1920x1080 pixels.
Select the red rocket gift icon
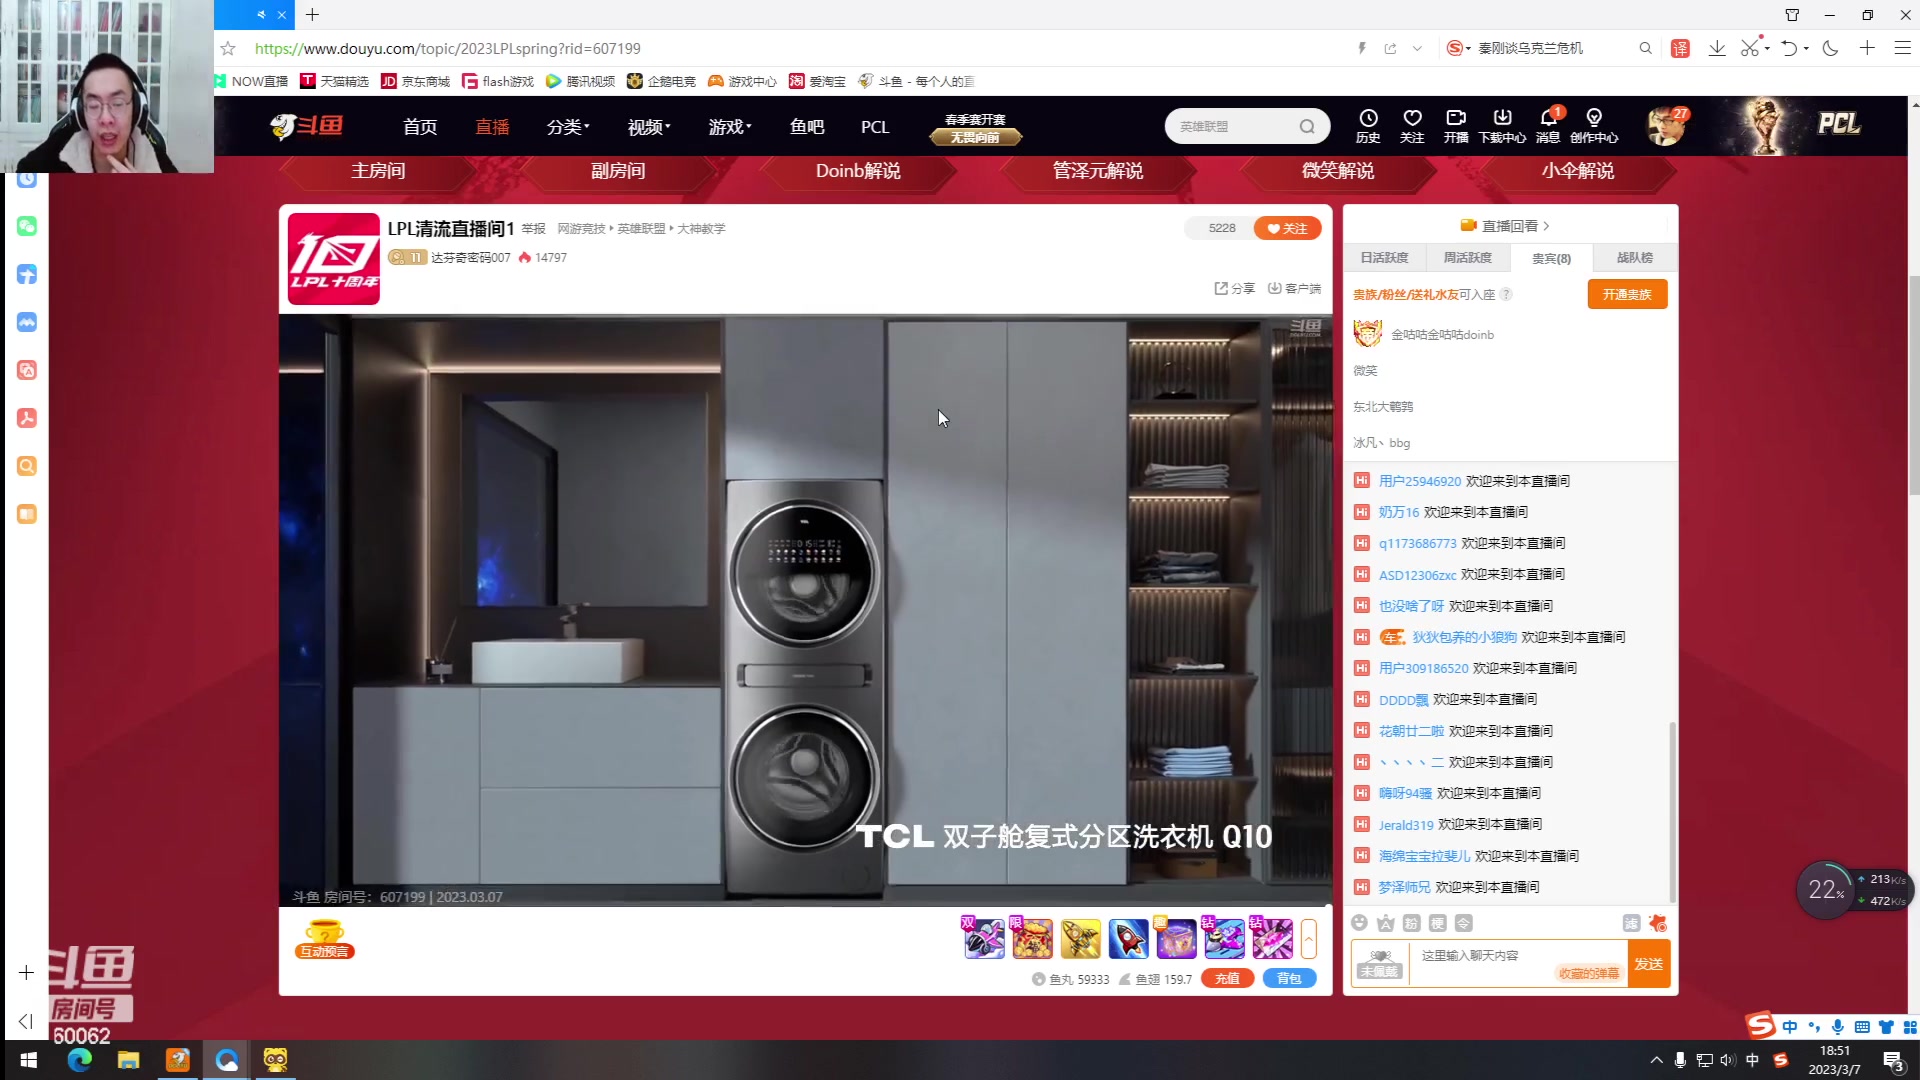pyautogui.click(x=1128, y=939)
